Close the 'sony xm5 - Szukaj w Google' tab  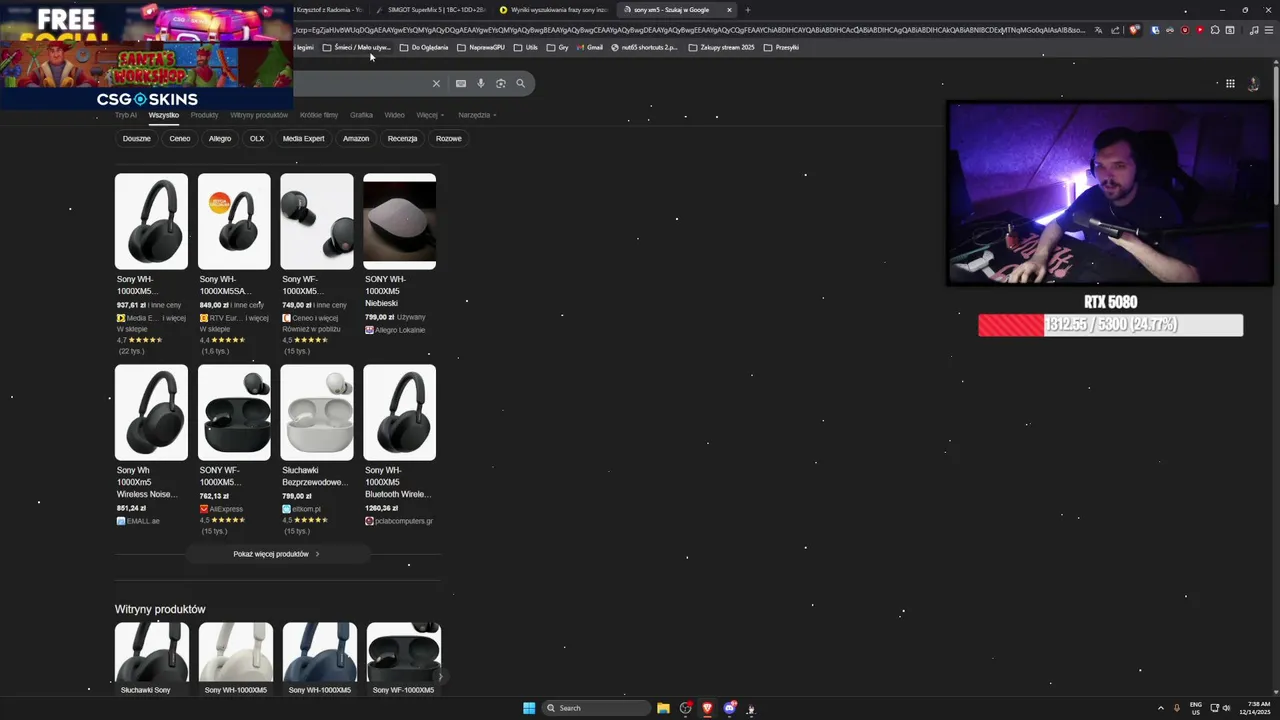729,10
